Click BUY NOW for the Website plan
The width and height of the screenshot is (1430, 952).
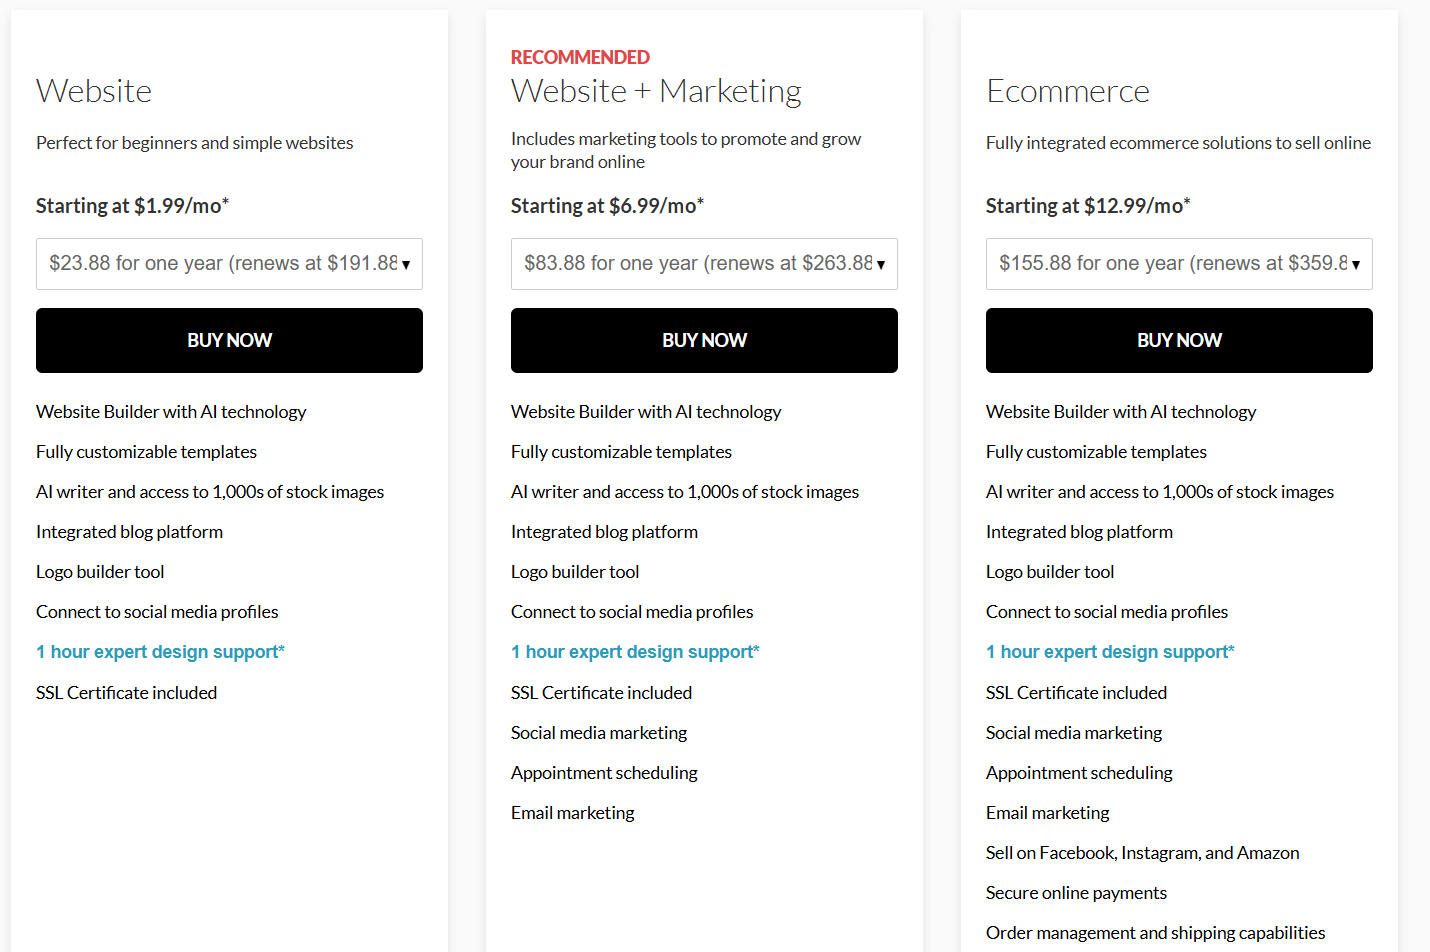229,340
